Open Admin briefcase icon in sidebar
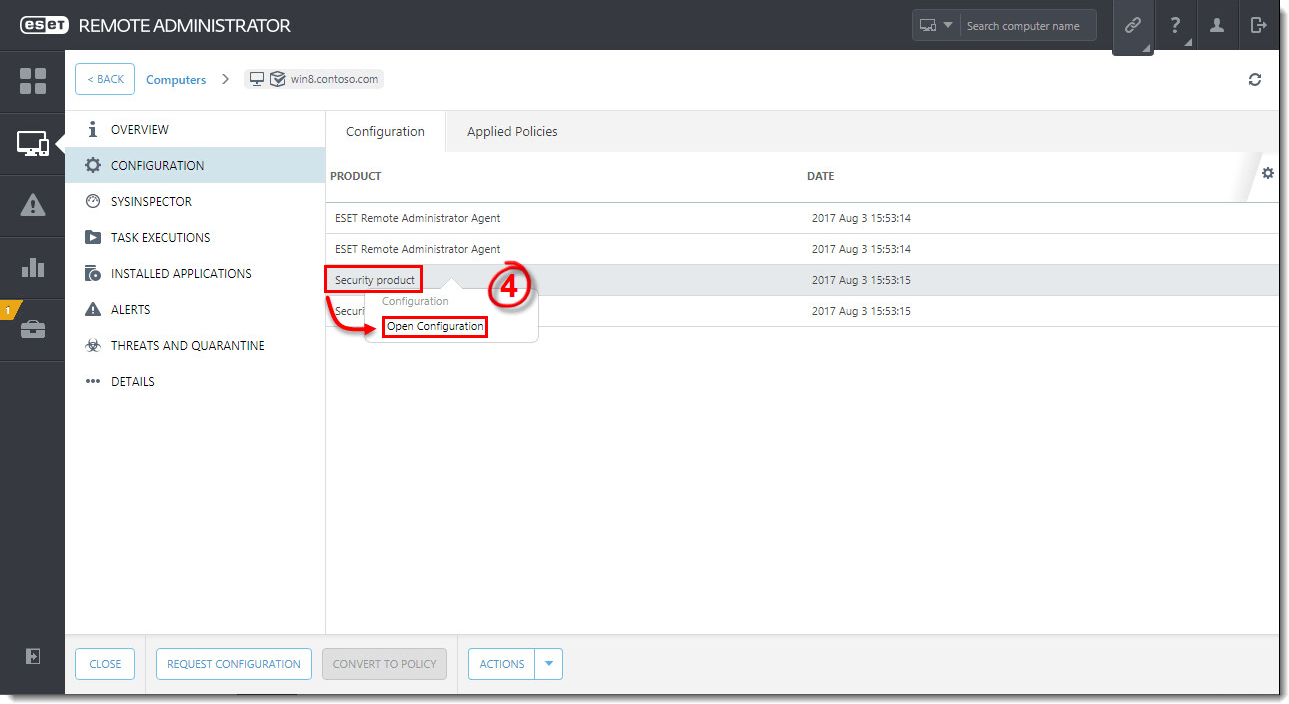This screenshot has height=704, width=1289. click(x=33, y=329)
